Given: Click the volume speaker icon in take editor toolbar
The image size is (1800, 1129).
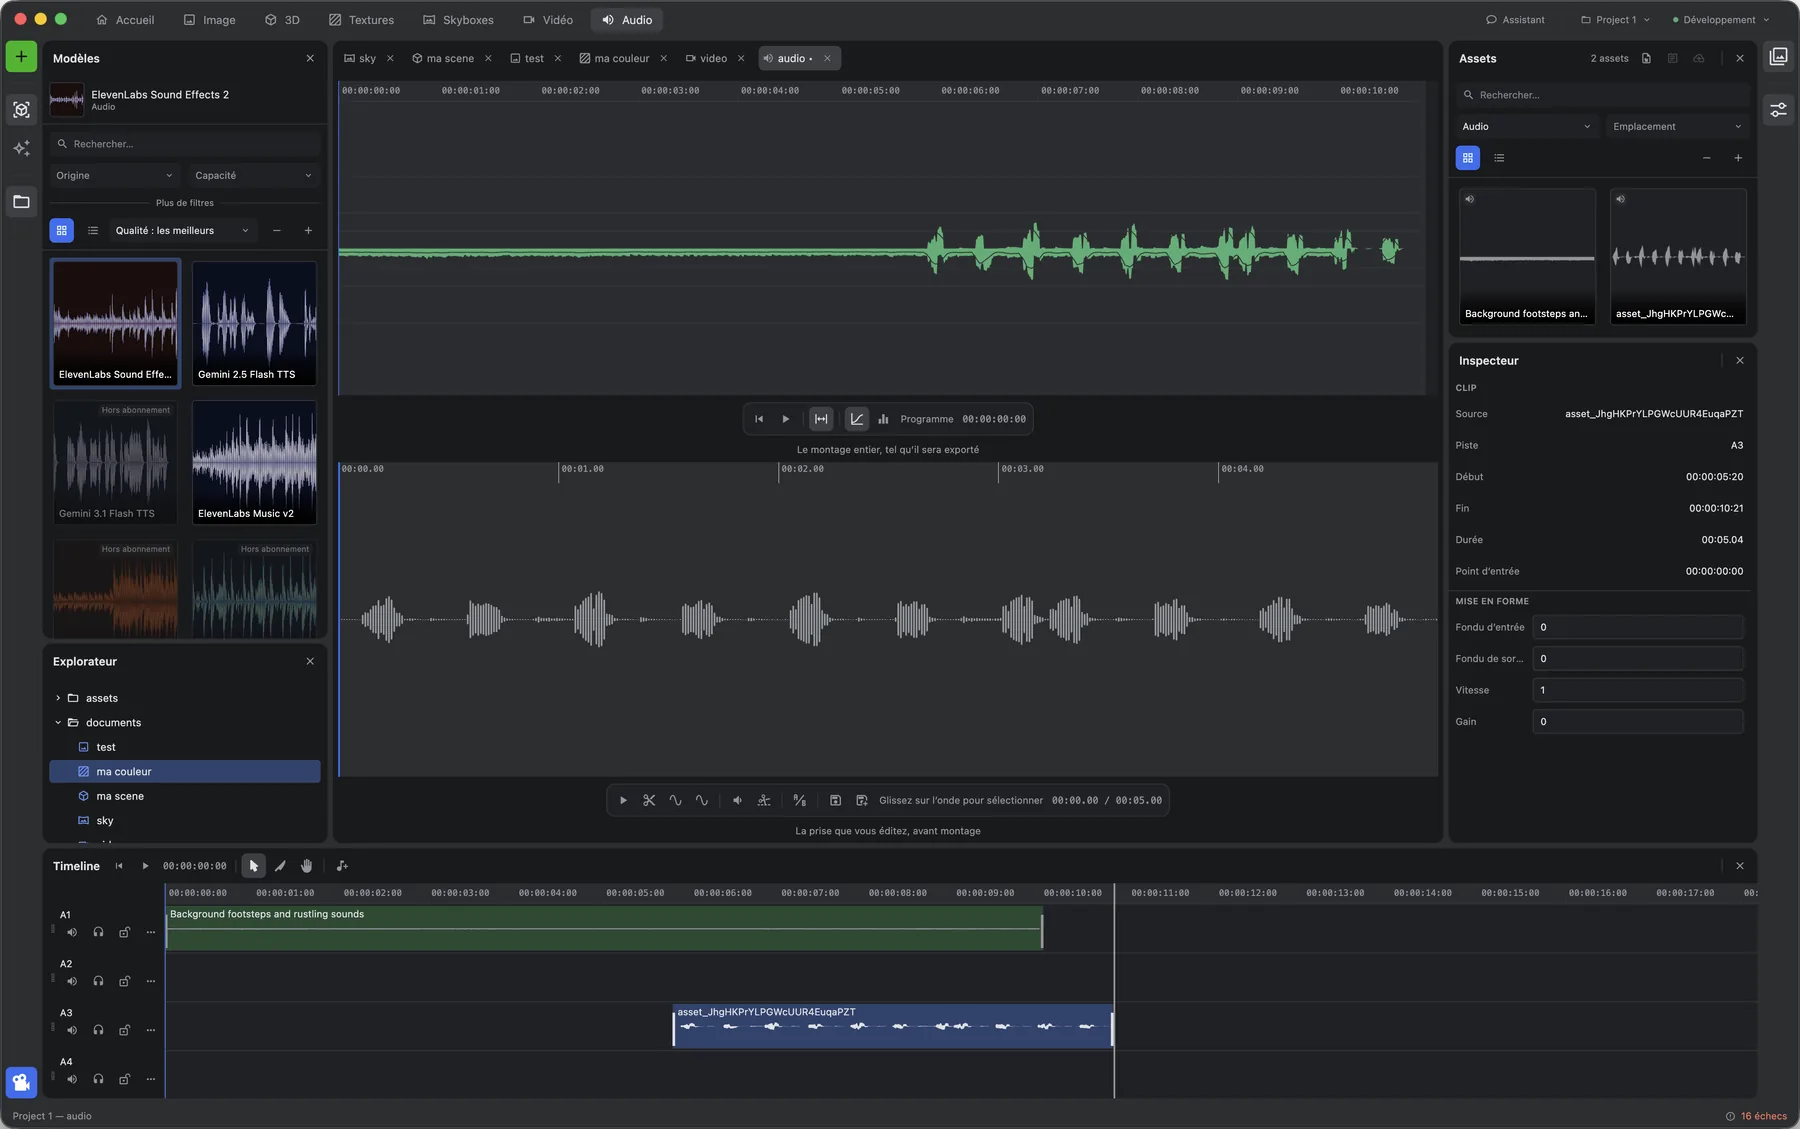Looking at the screenshot, I should point(737,800).
